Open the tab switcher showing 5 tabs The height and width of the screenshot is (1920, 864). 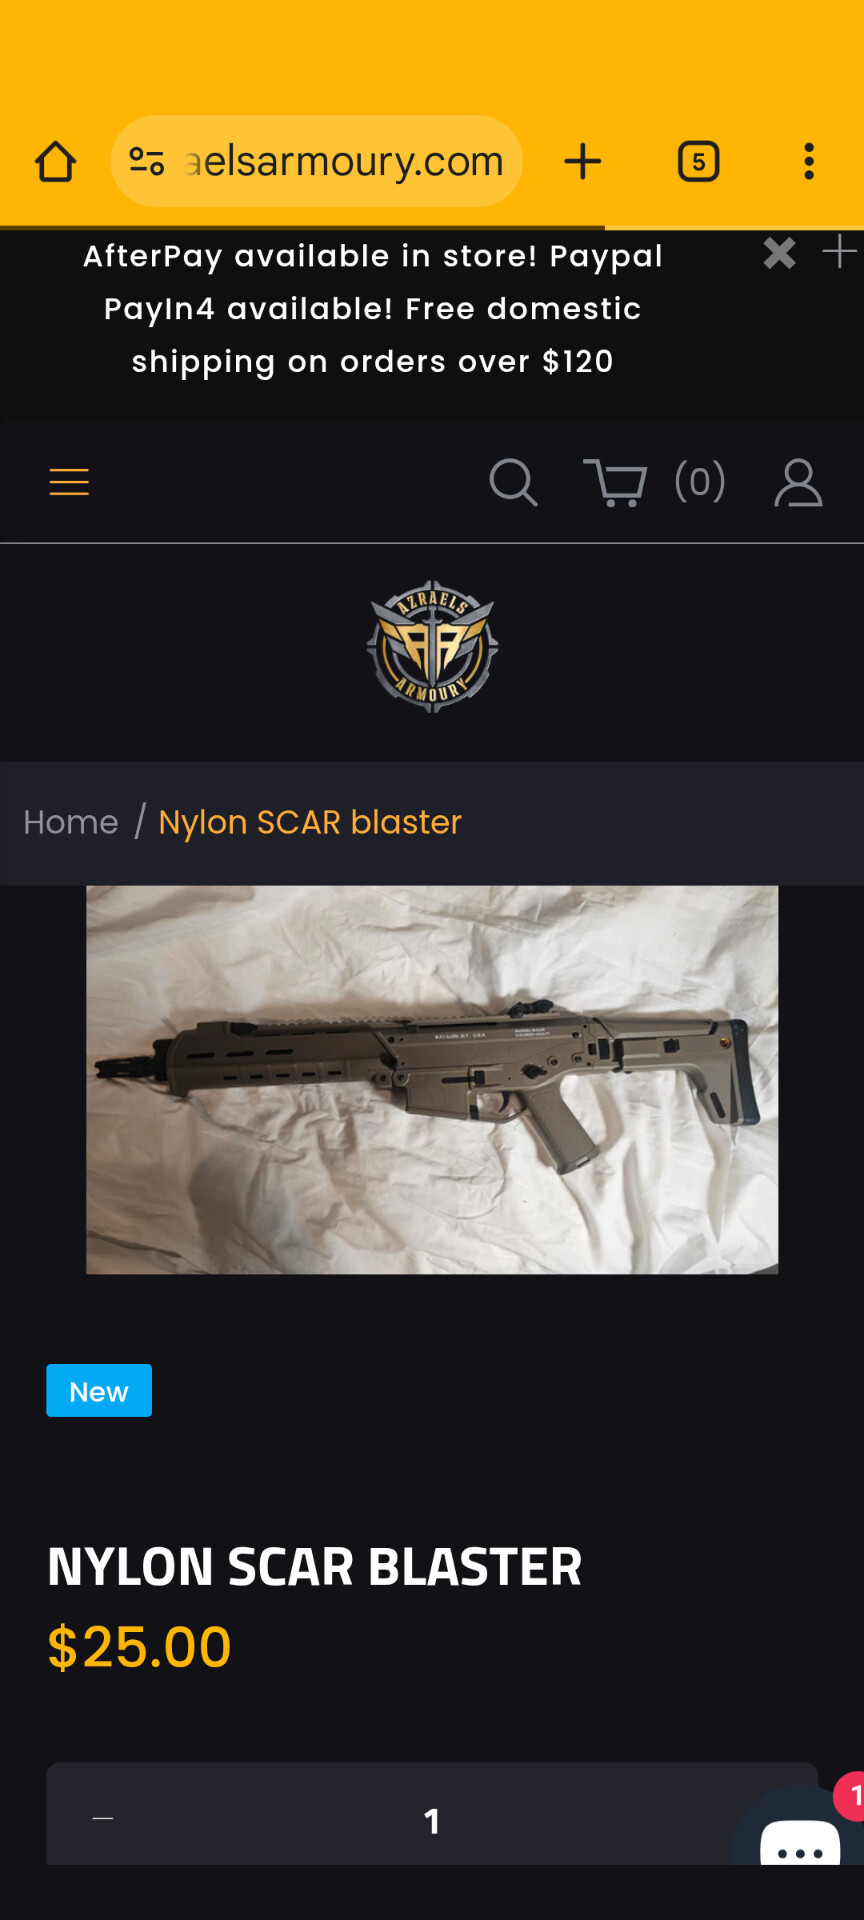(x=698, y=161)
